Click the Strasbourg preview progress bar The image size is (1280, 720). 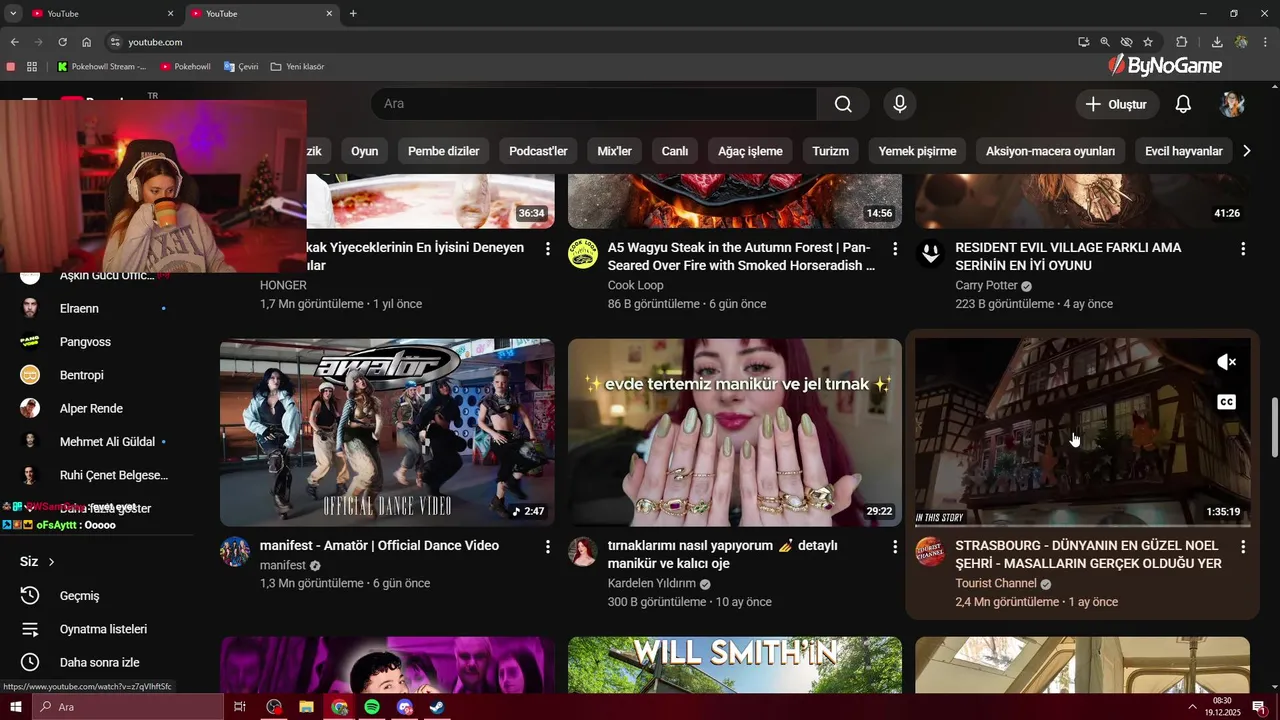pos(1082,525)
